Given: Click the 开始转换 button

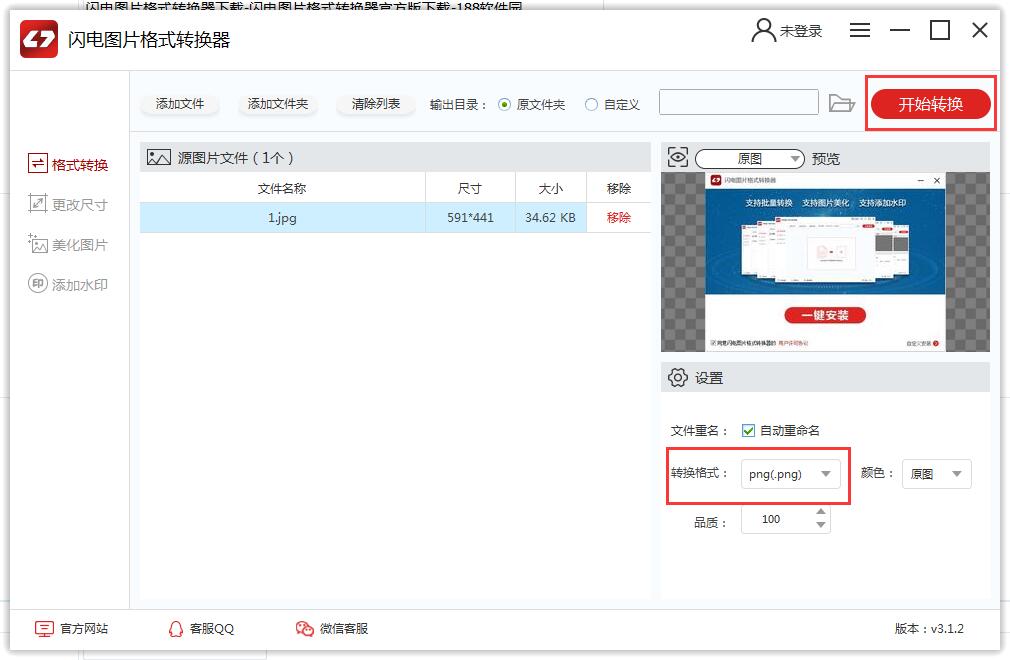Looking at the screenshot, I should tap(930, 104).
